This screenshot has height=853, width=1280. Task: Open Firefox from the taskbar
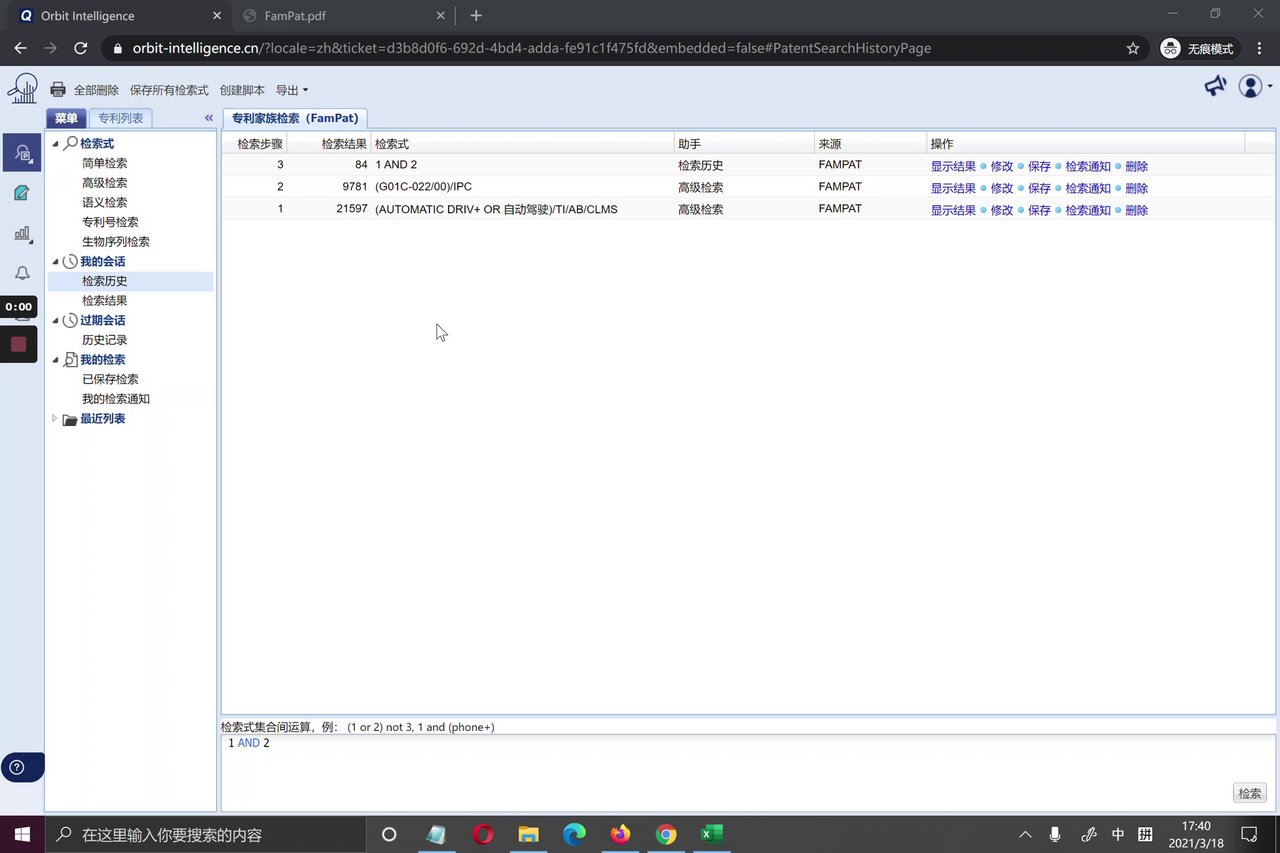pyautogui.click(x=620, y=834)
